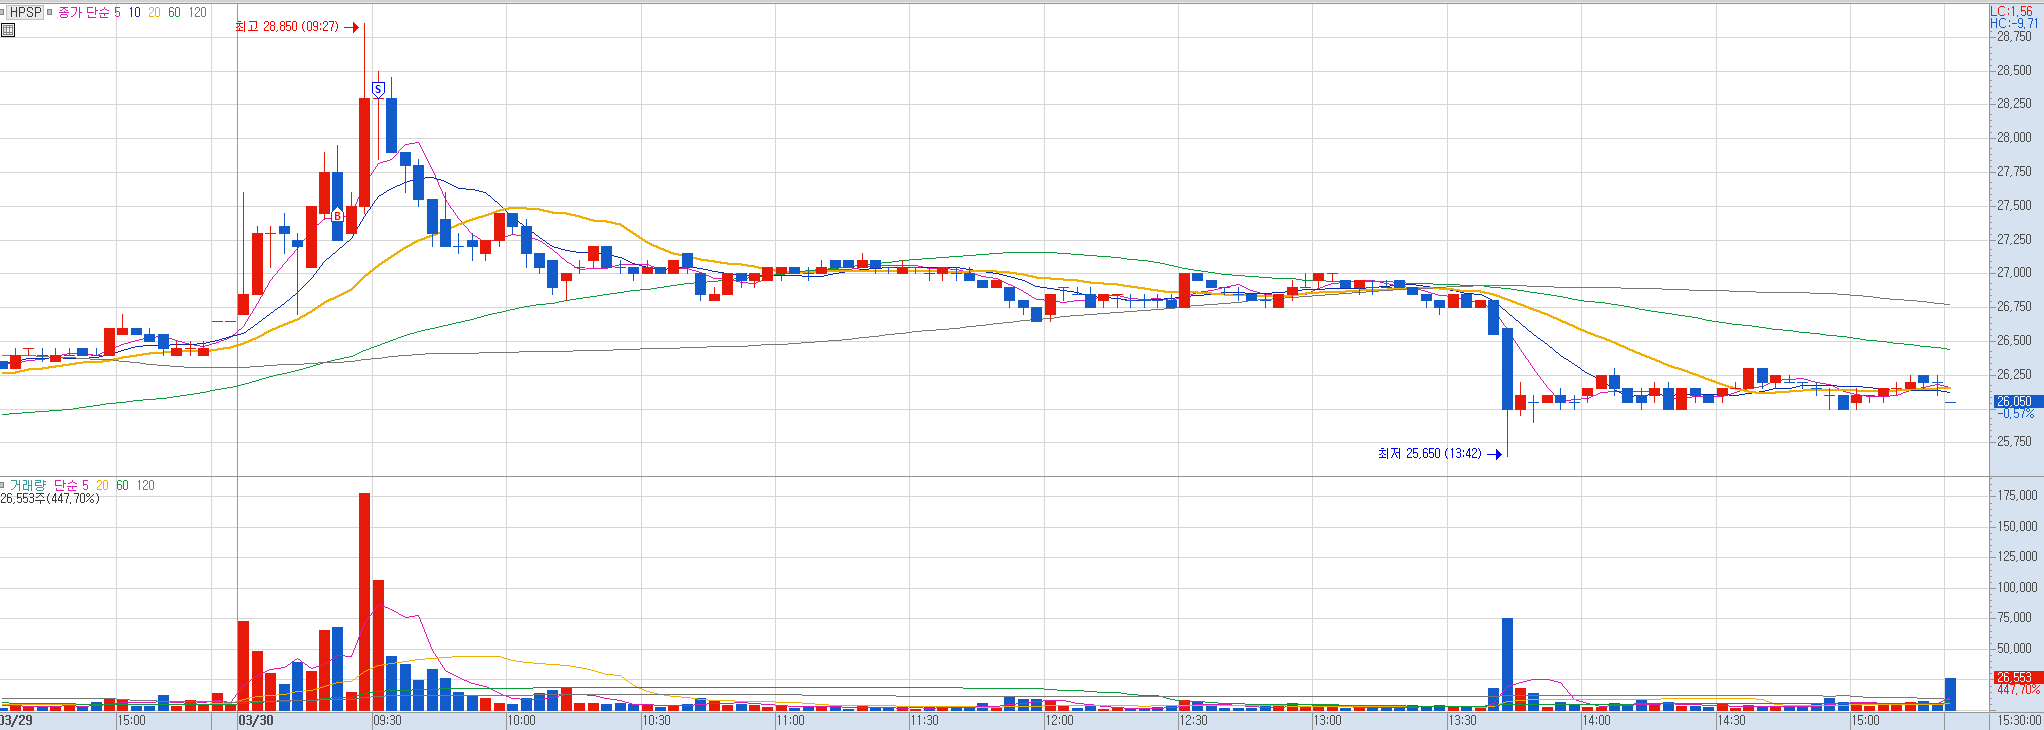
Task: Click the 100,000 volume axis label
Action: [x=2017, y=587]
